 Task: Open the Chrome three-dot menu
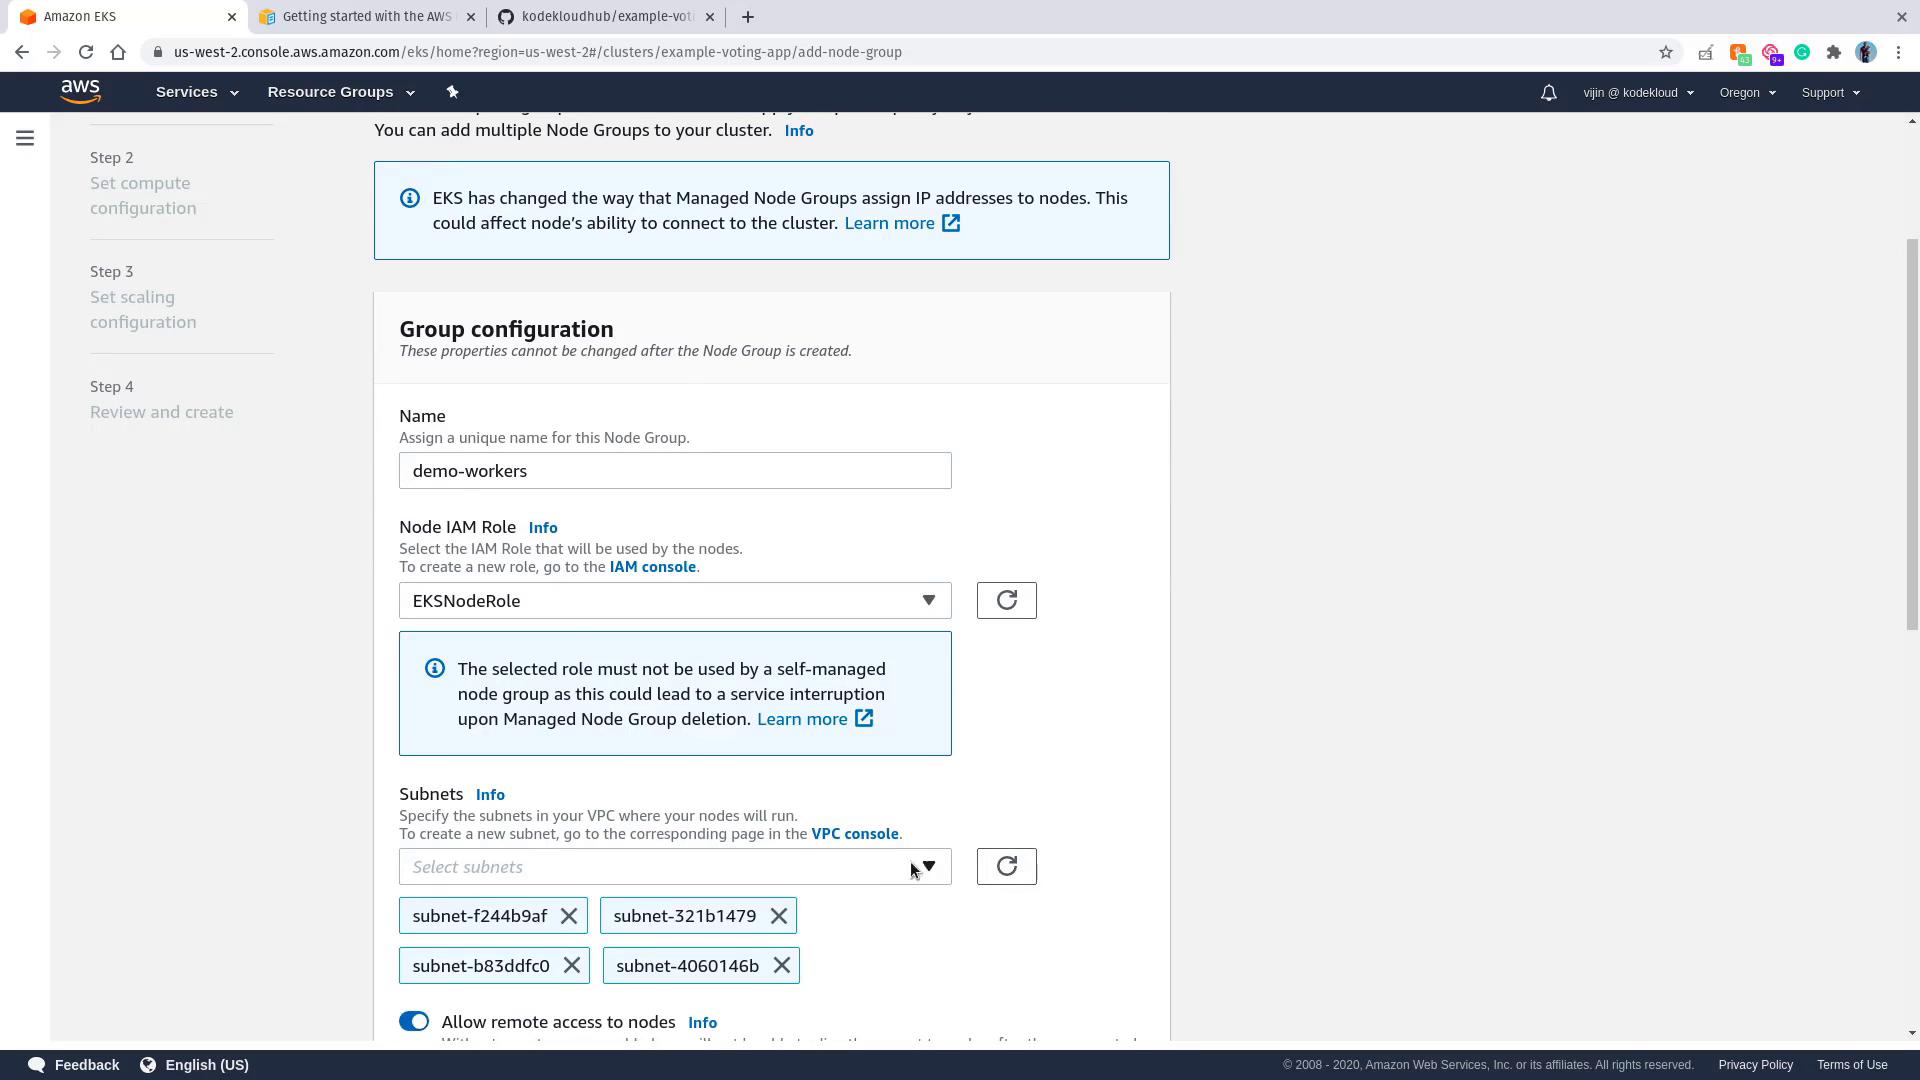tap(1898, 52)
